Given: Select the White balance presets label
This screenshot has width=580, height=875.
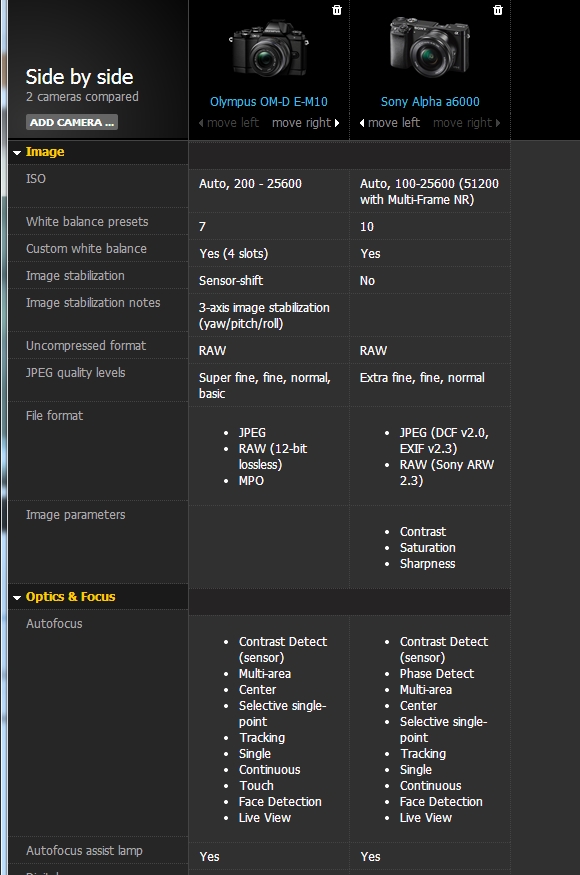Looking at the screenshot, I should point(87,222).
